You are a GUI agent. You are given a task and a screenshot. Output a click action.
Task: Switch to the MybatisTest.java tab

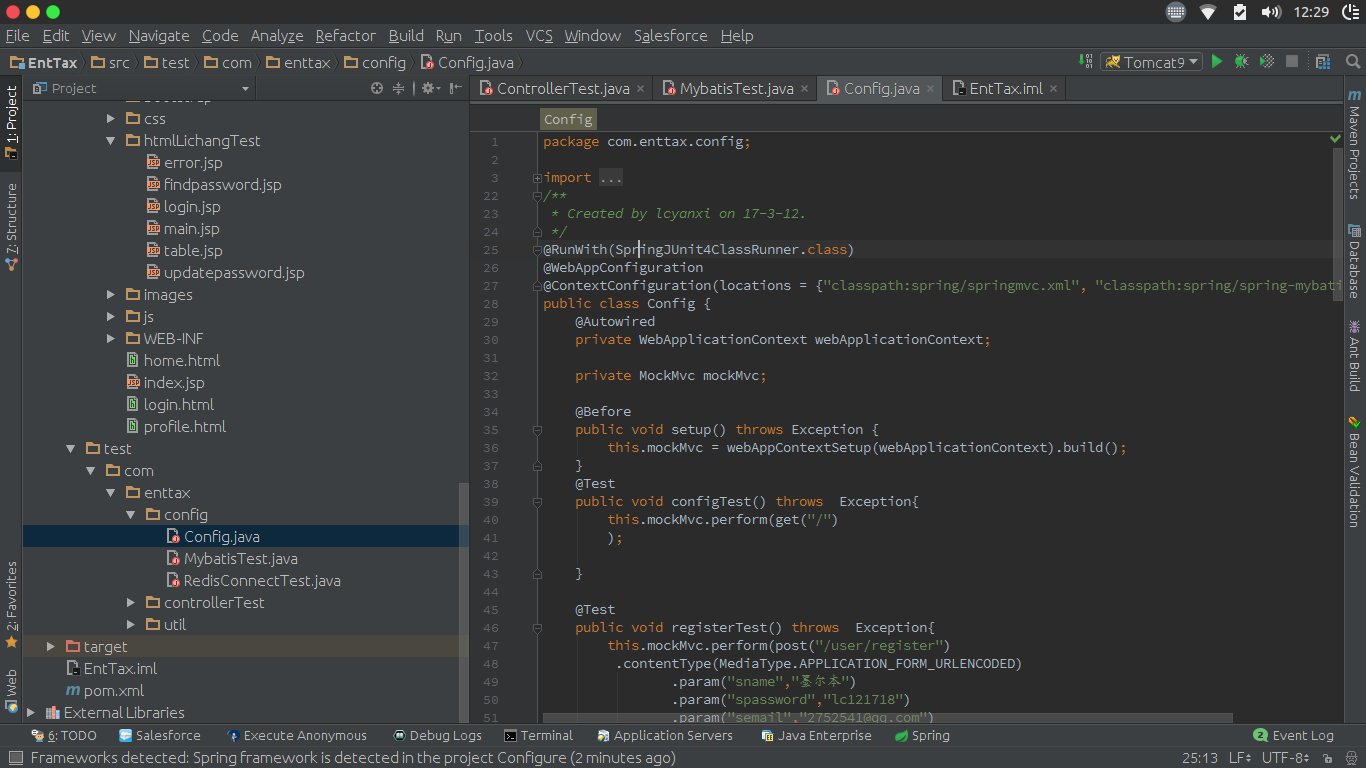coord(736,89)
